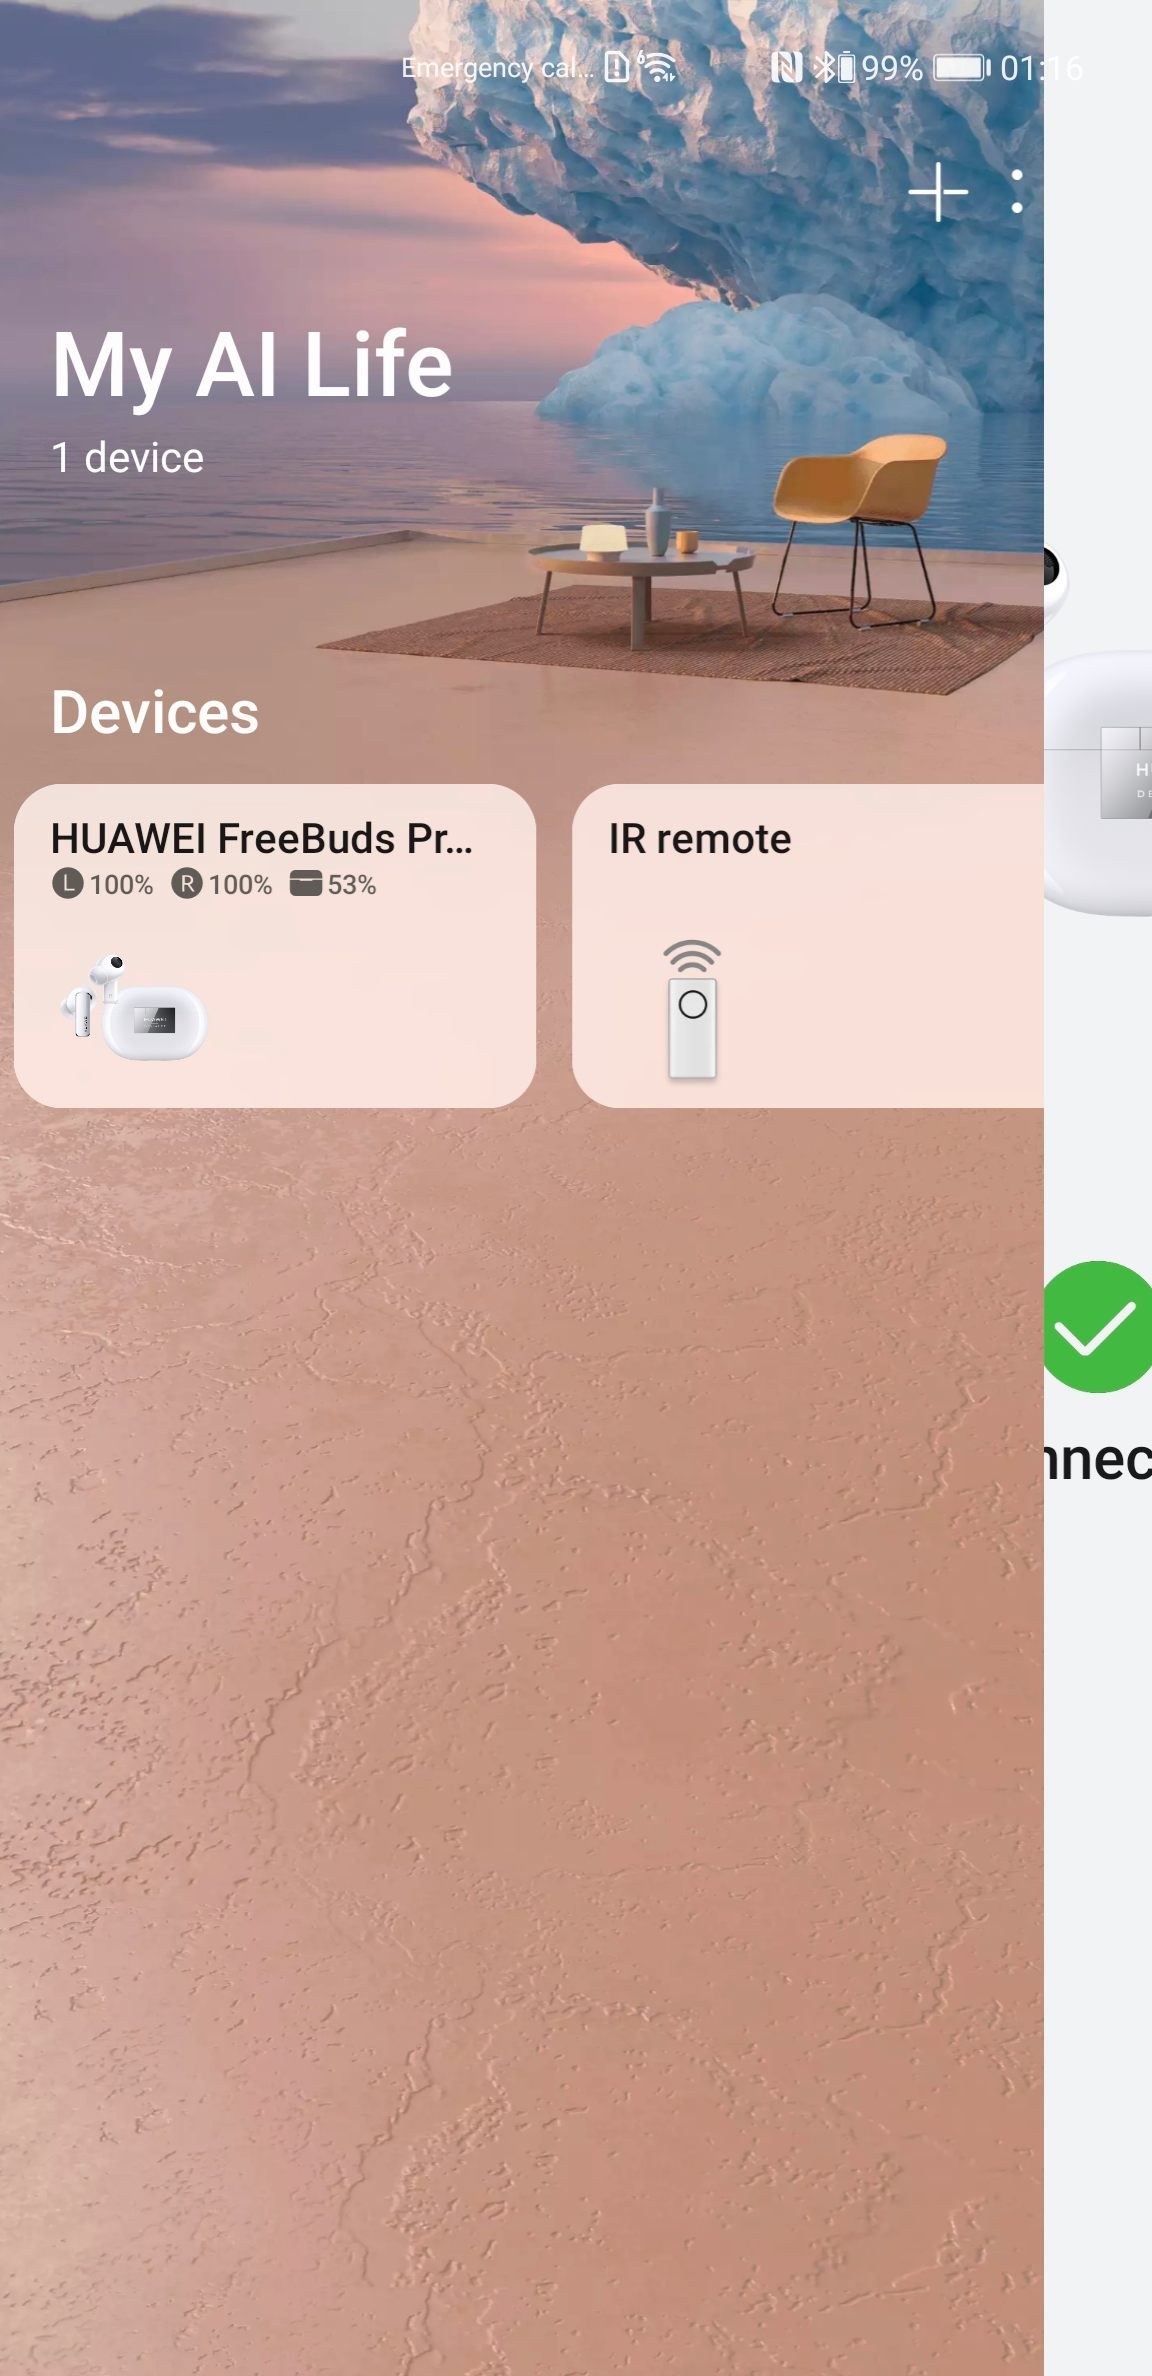Tap the FreeBuds earbuds case image
This screenshot has height=2376, width=1152.
133,1007
